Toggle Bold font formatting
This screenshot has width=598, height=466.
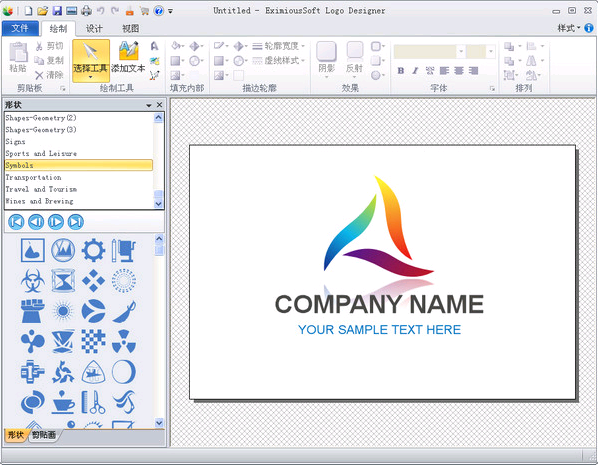400,71
